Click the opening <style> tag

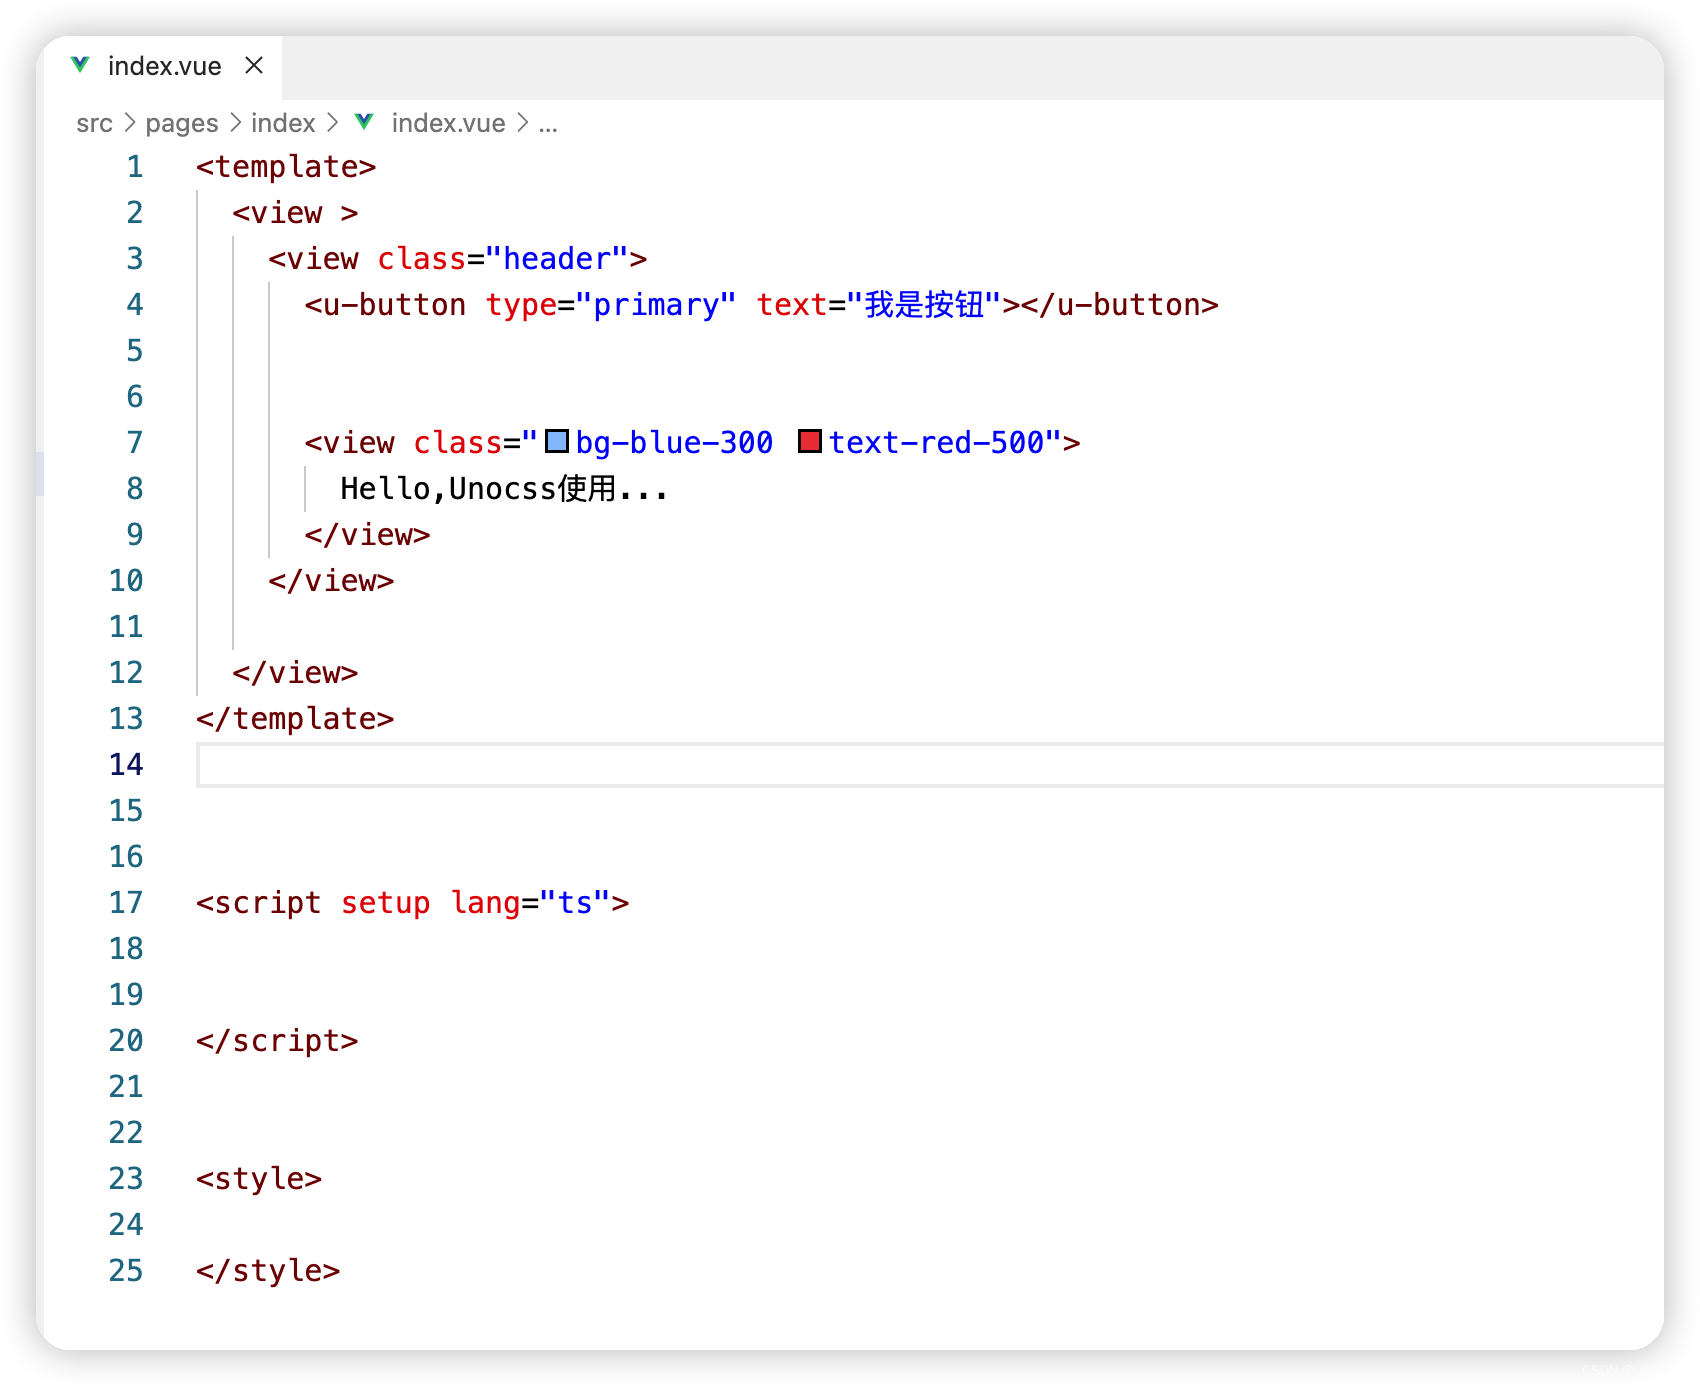click(x=259, y=1179)
